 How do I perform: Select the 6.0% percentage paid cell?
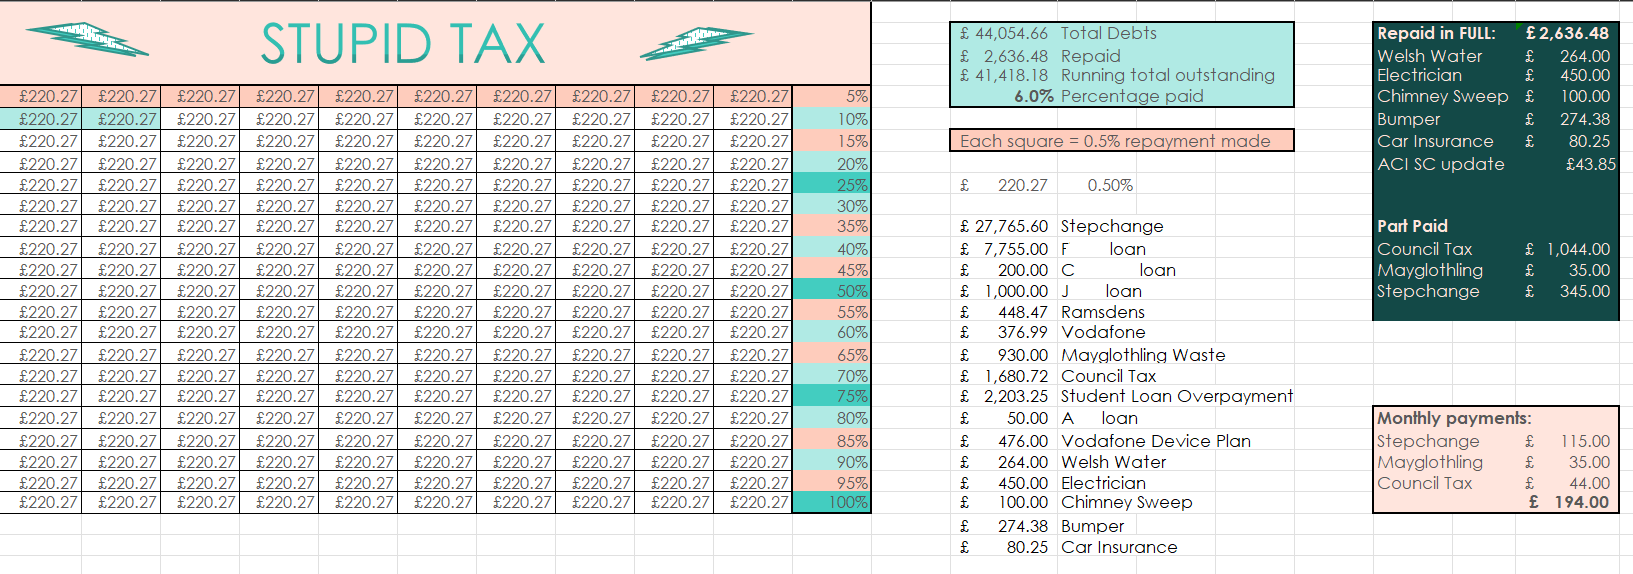[1033, 96]
